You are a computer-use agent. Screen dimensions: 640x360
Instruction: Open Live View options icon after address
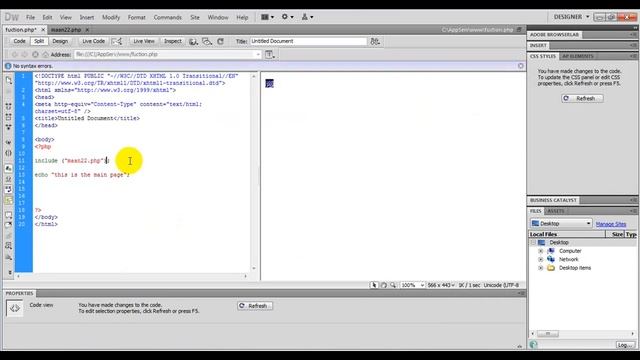[x=270, y=54]
